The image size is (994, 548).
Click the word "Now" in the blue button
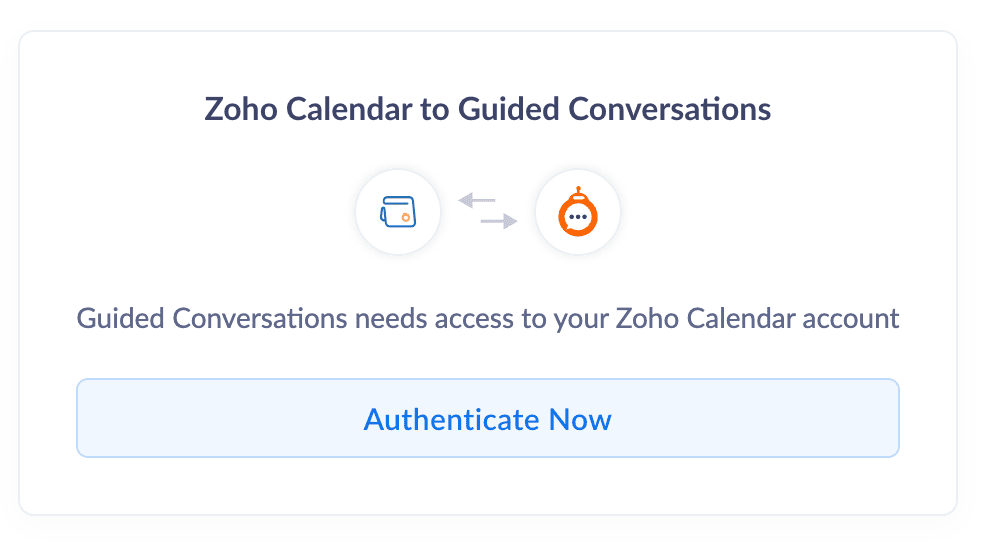pyautogui.click(x=580, y=419)
